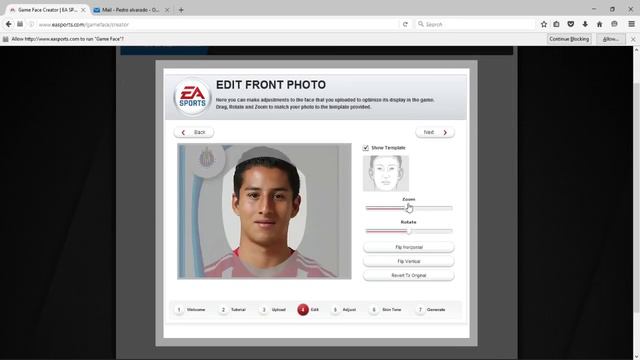Go to step 7 Generate
The height and width of the screenshot is (360, 640).
tap(431, 310)
